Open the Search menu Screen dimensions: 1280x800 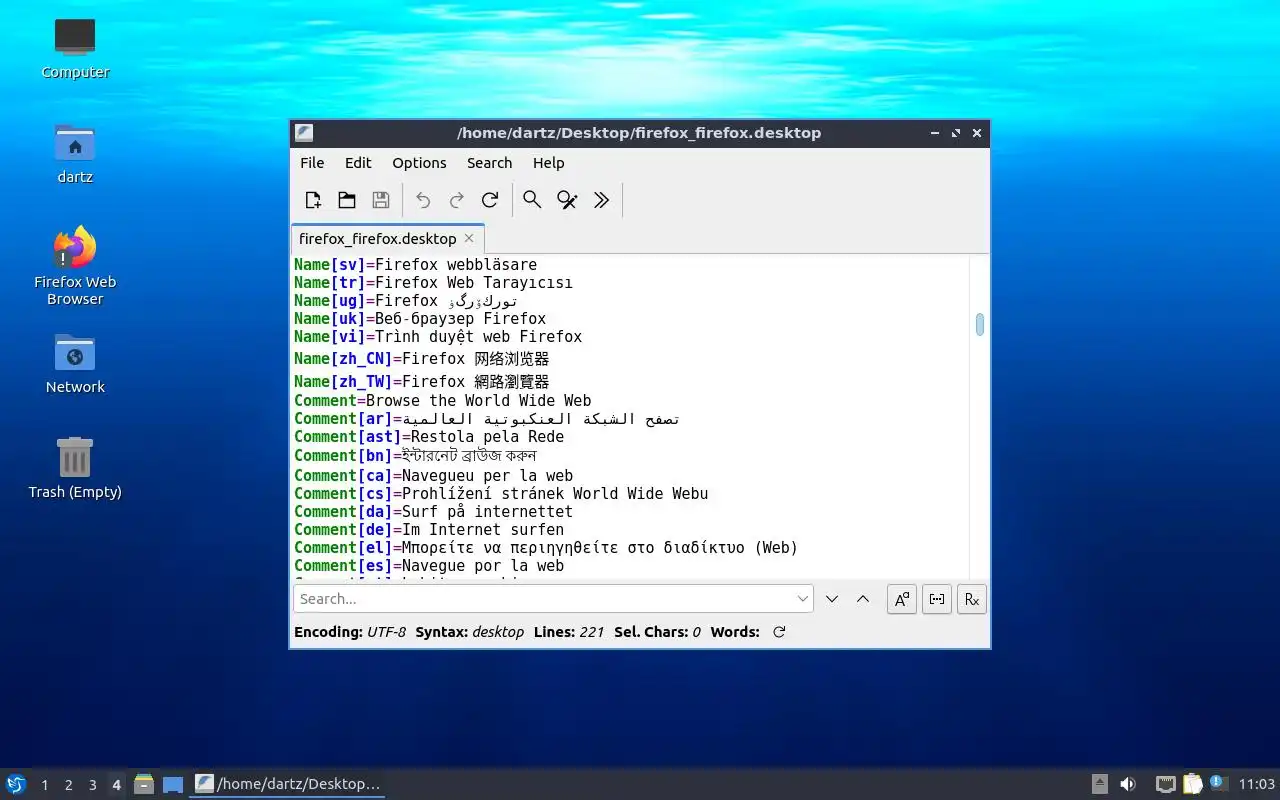coord(489,163)
